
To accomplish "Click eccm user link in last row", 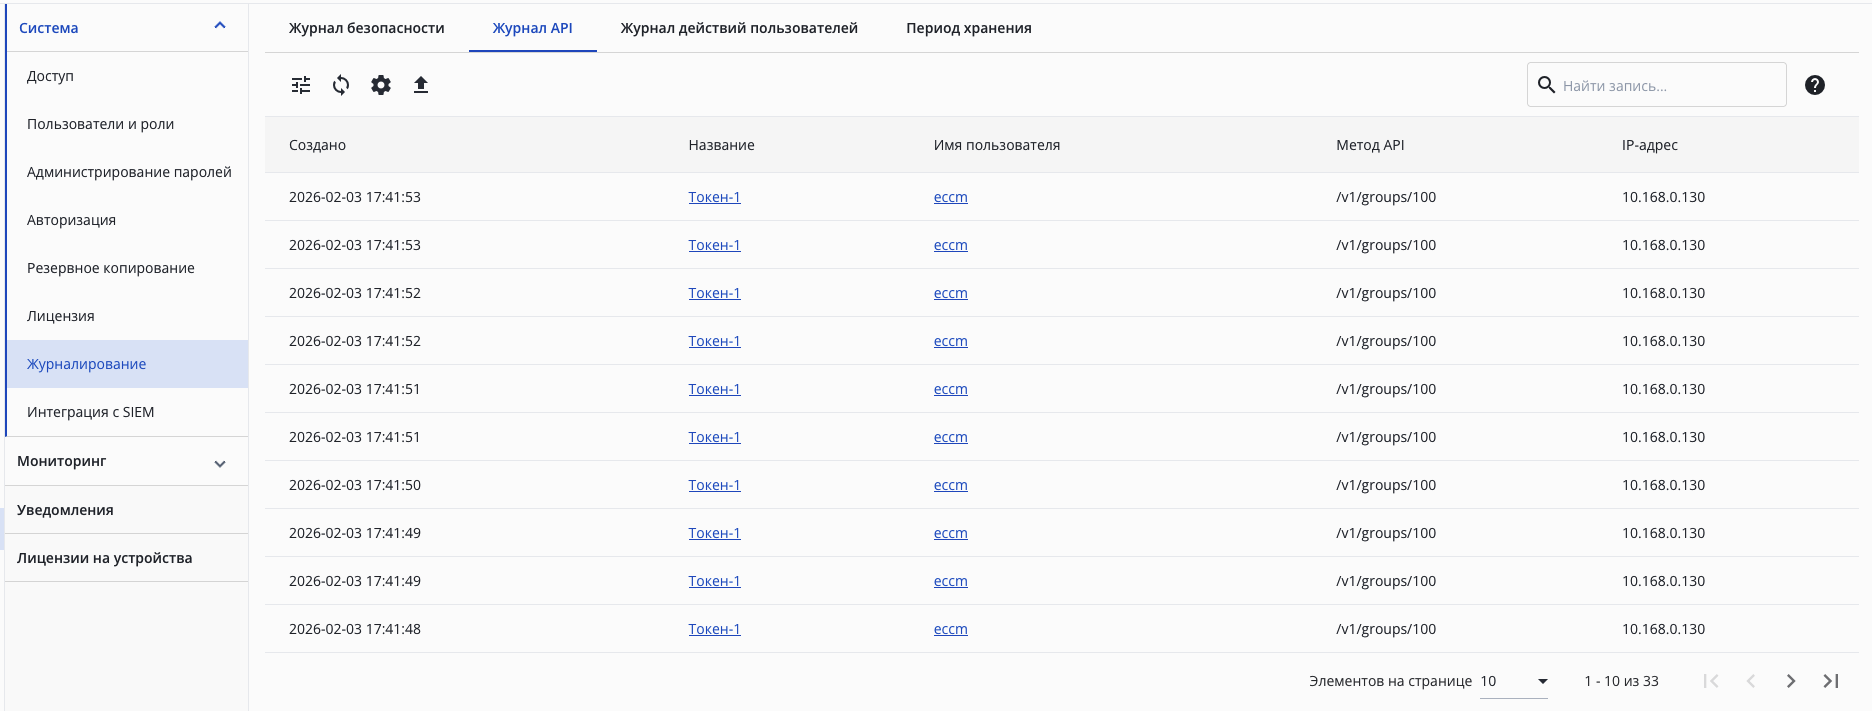I will click(x=950, y=629).
